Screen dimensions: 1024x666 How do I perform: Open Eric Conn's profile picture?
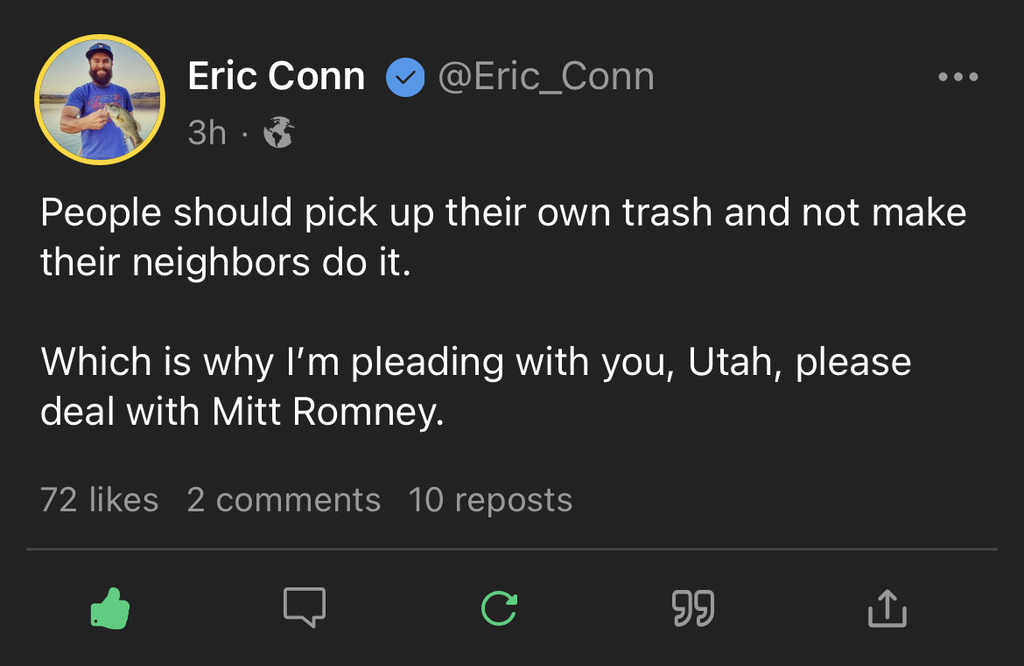click(99, 100)
